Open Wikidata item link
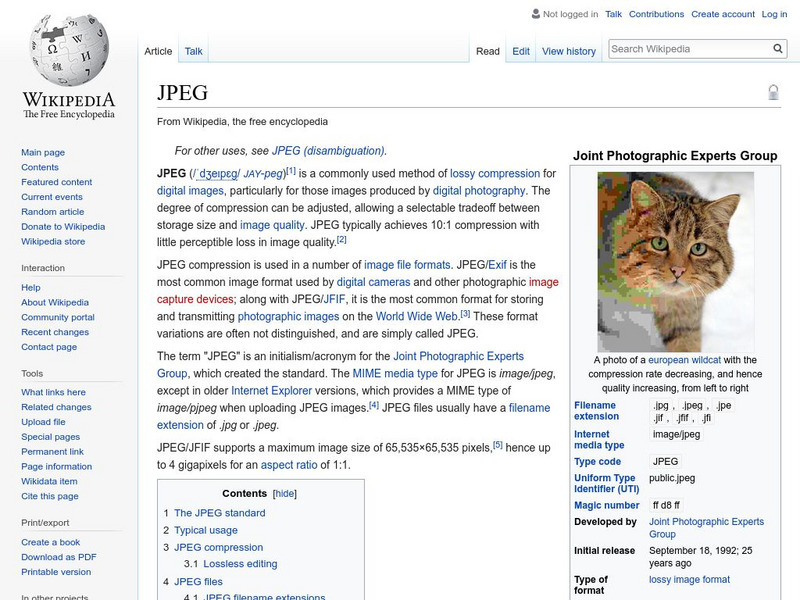This screenshot has height=600, width=800. (x=49, y=481)
